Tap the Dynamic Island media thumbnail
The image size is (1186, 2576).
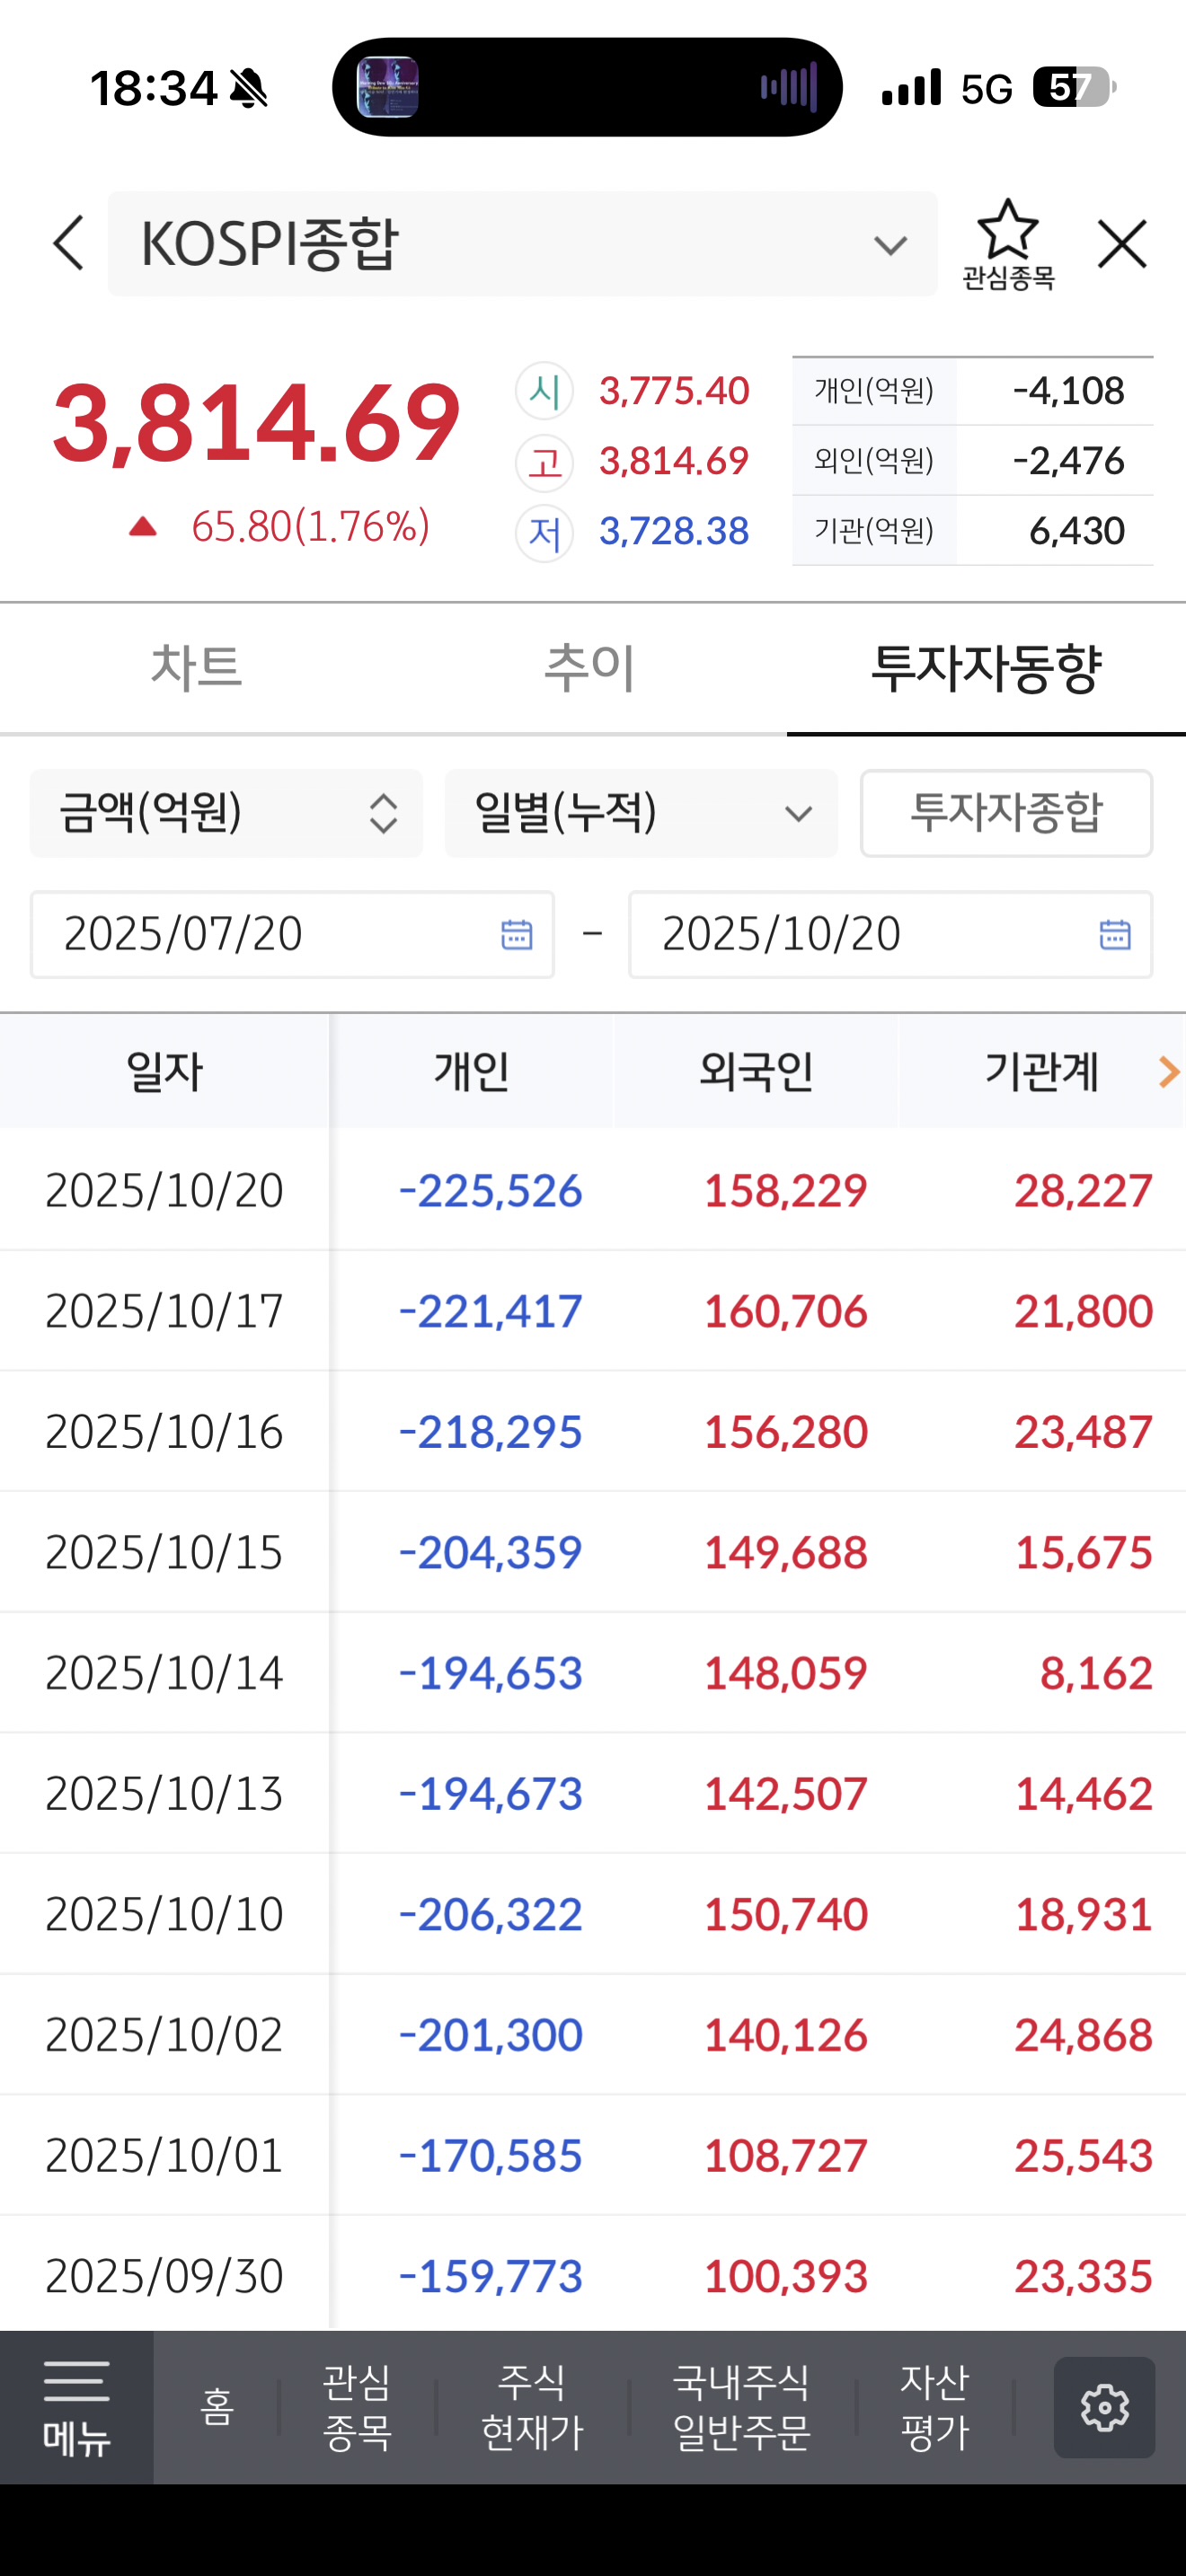click(x=388, y=88)
